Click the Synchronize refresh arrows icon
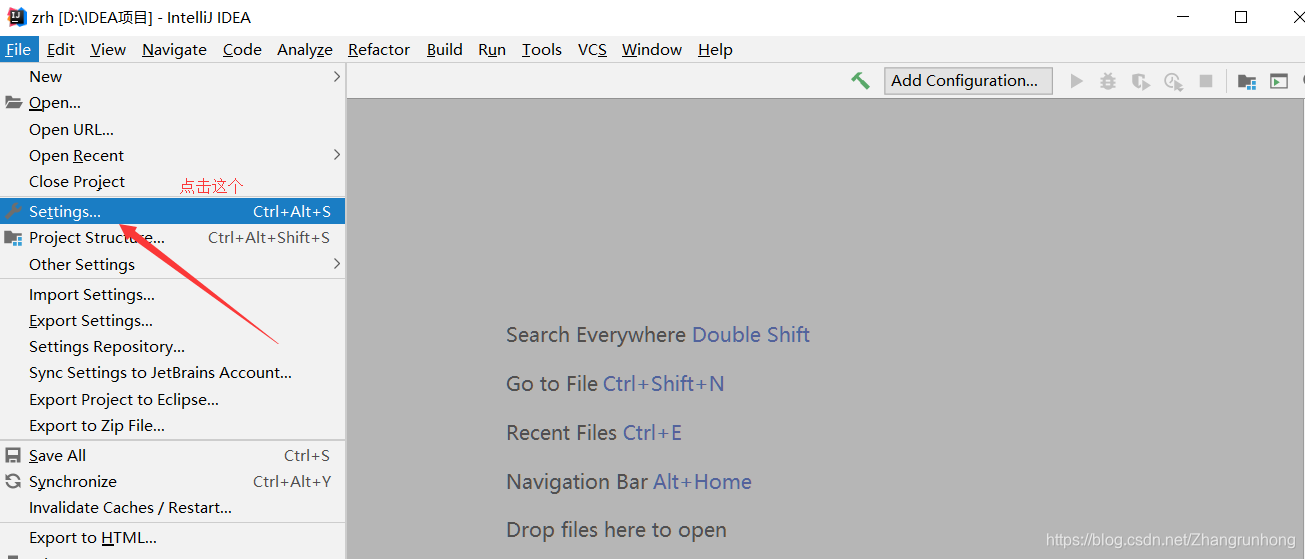 click(13, 481)
